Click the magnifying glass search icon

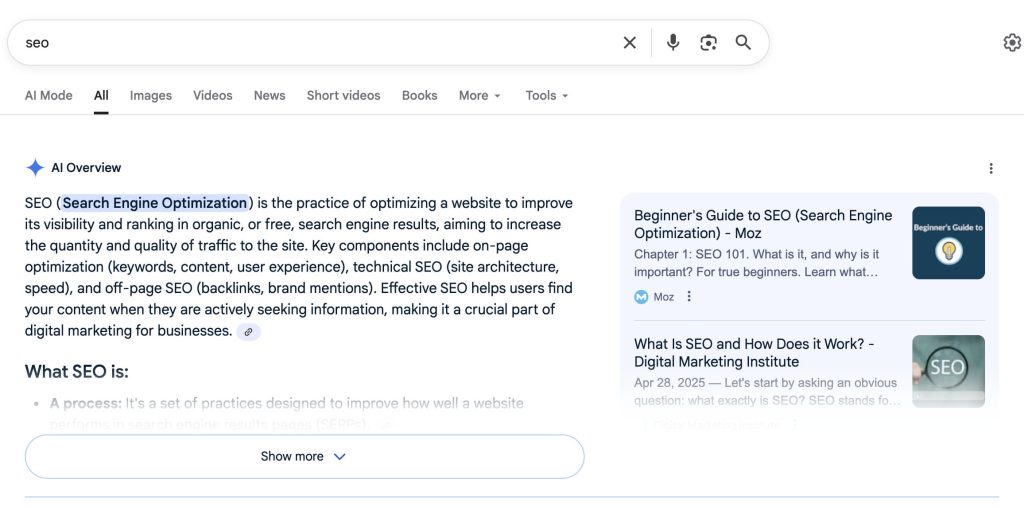[743, 43]
